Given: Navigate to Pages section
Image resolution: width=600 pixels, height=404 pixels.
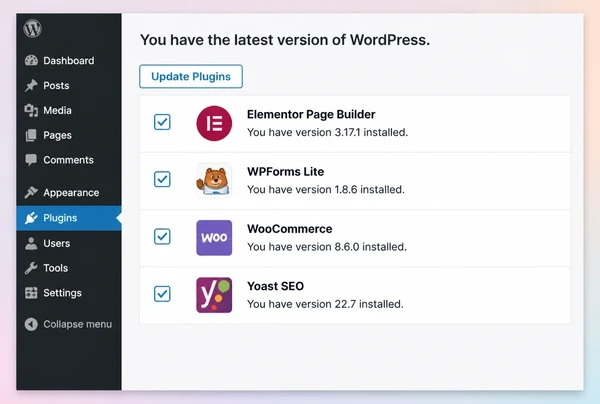Looking at the screenshot, I should [69, 135].
